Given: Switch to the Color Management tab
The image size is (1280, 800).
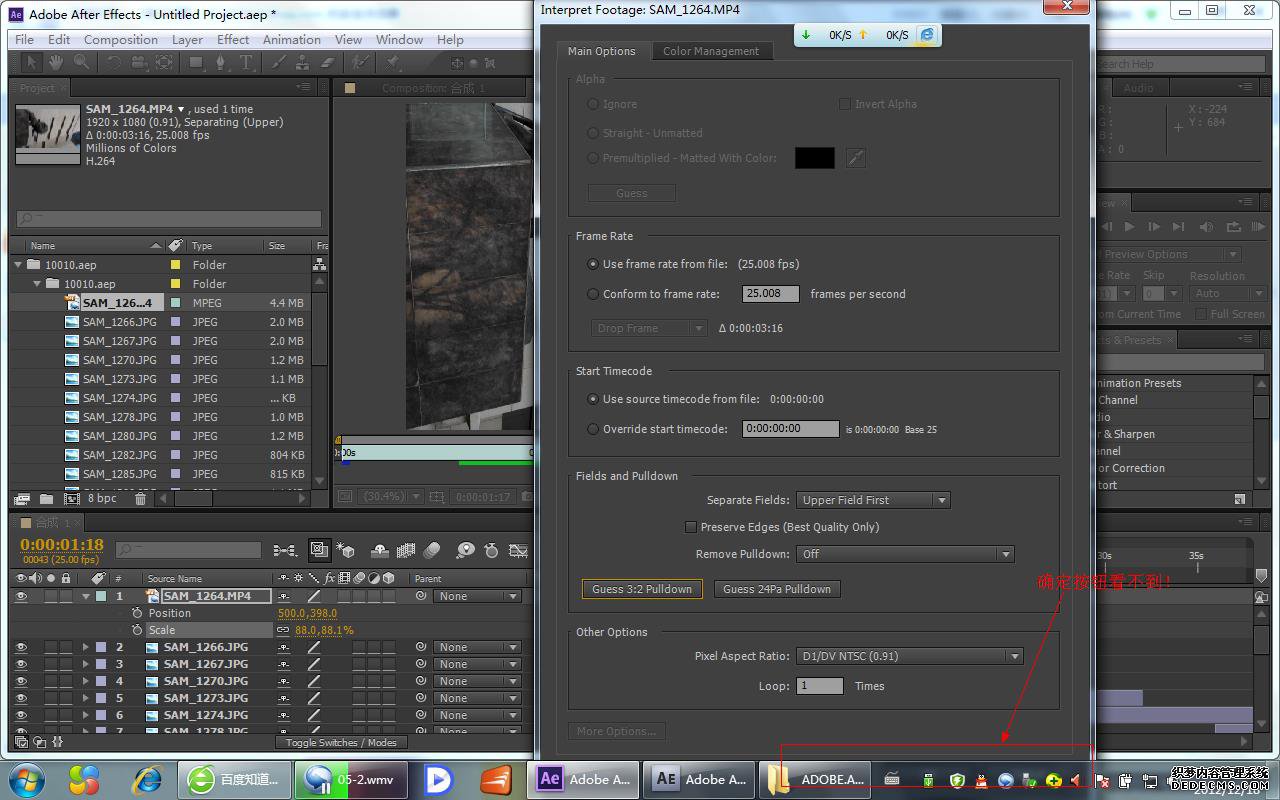Looking at the screenshot, I should click(x=711, y=51).
